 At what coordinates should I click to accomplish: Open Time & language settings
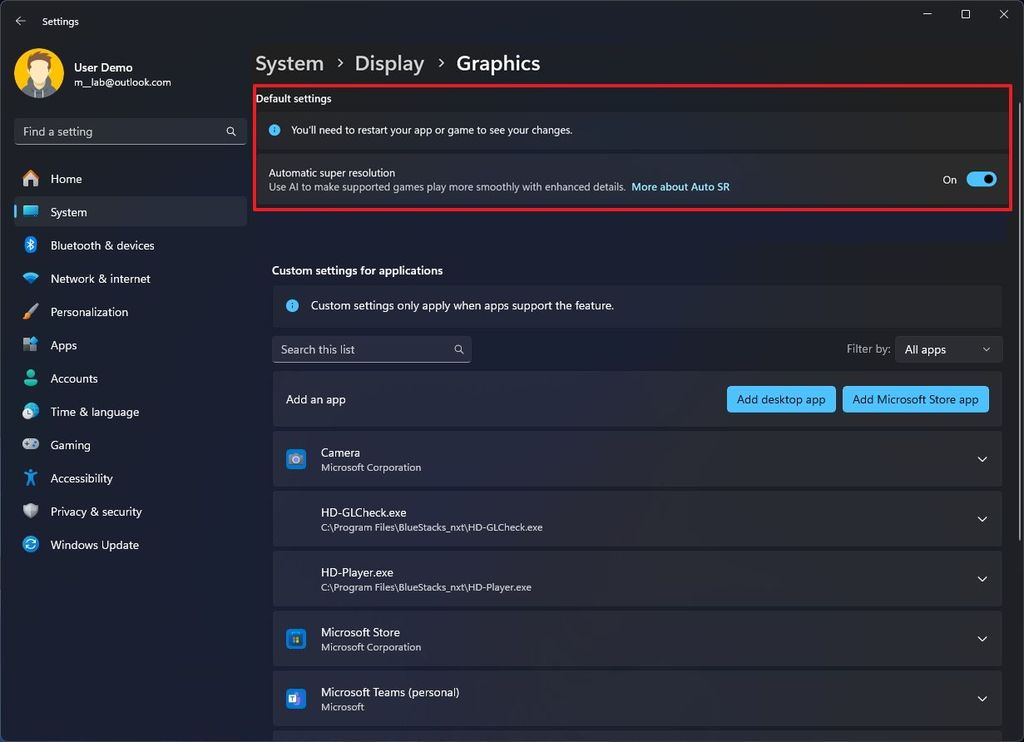tap(95, 411)
